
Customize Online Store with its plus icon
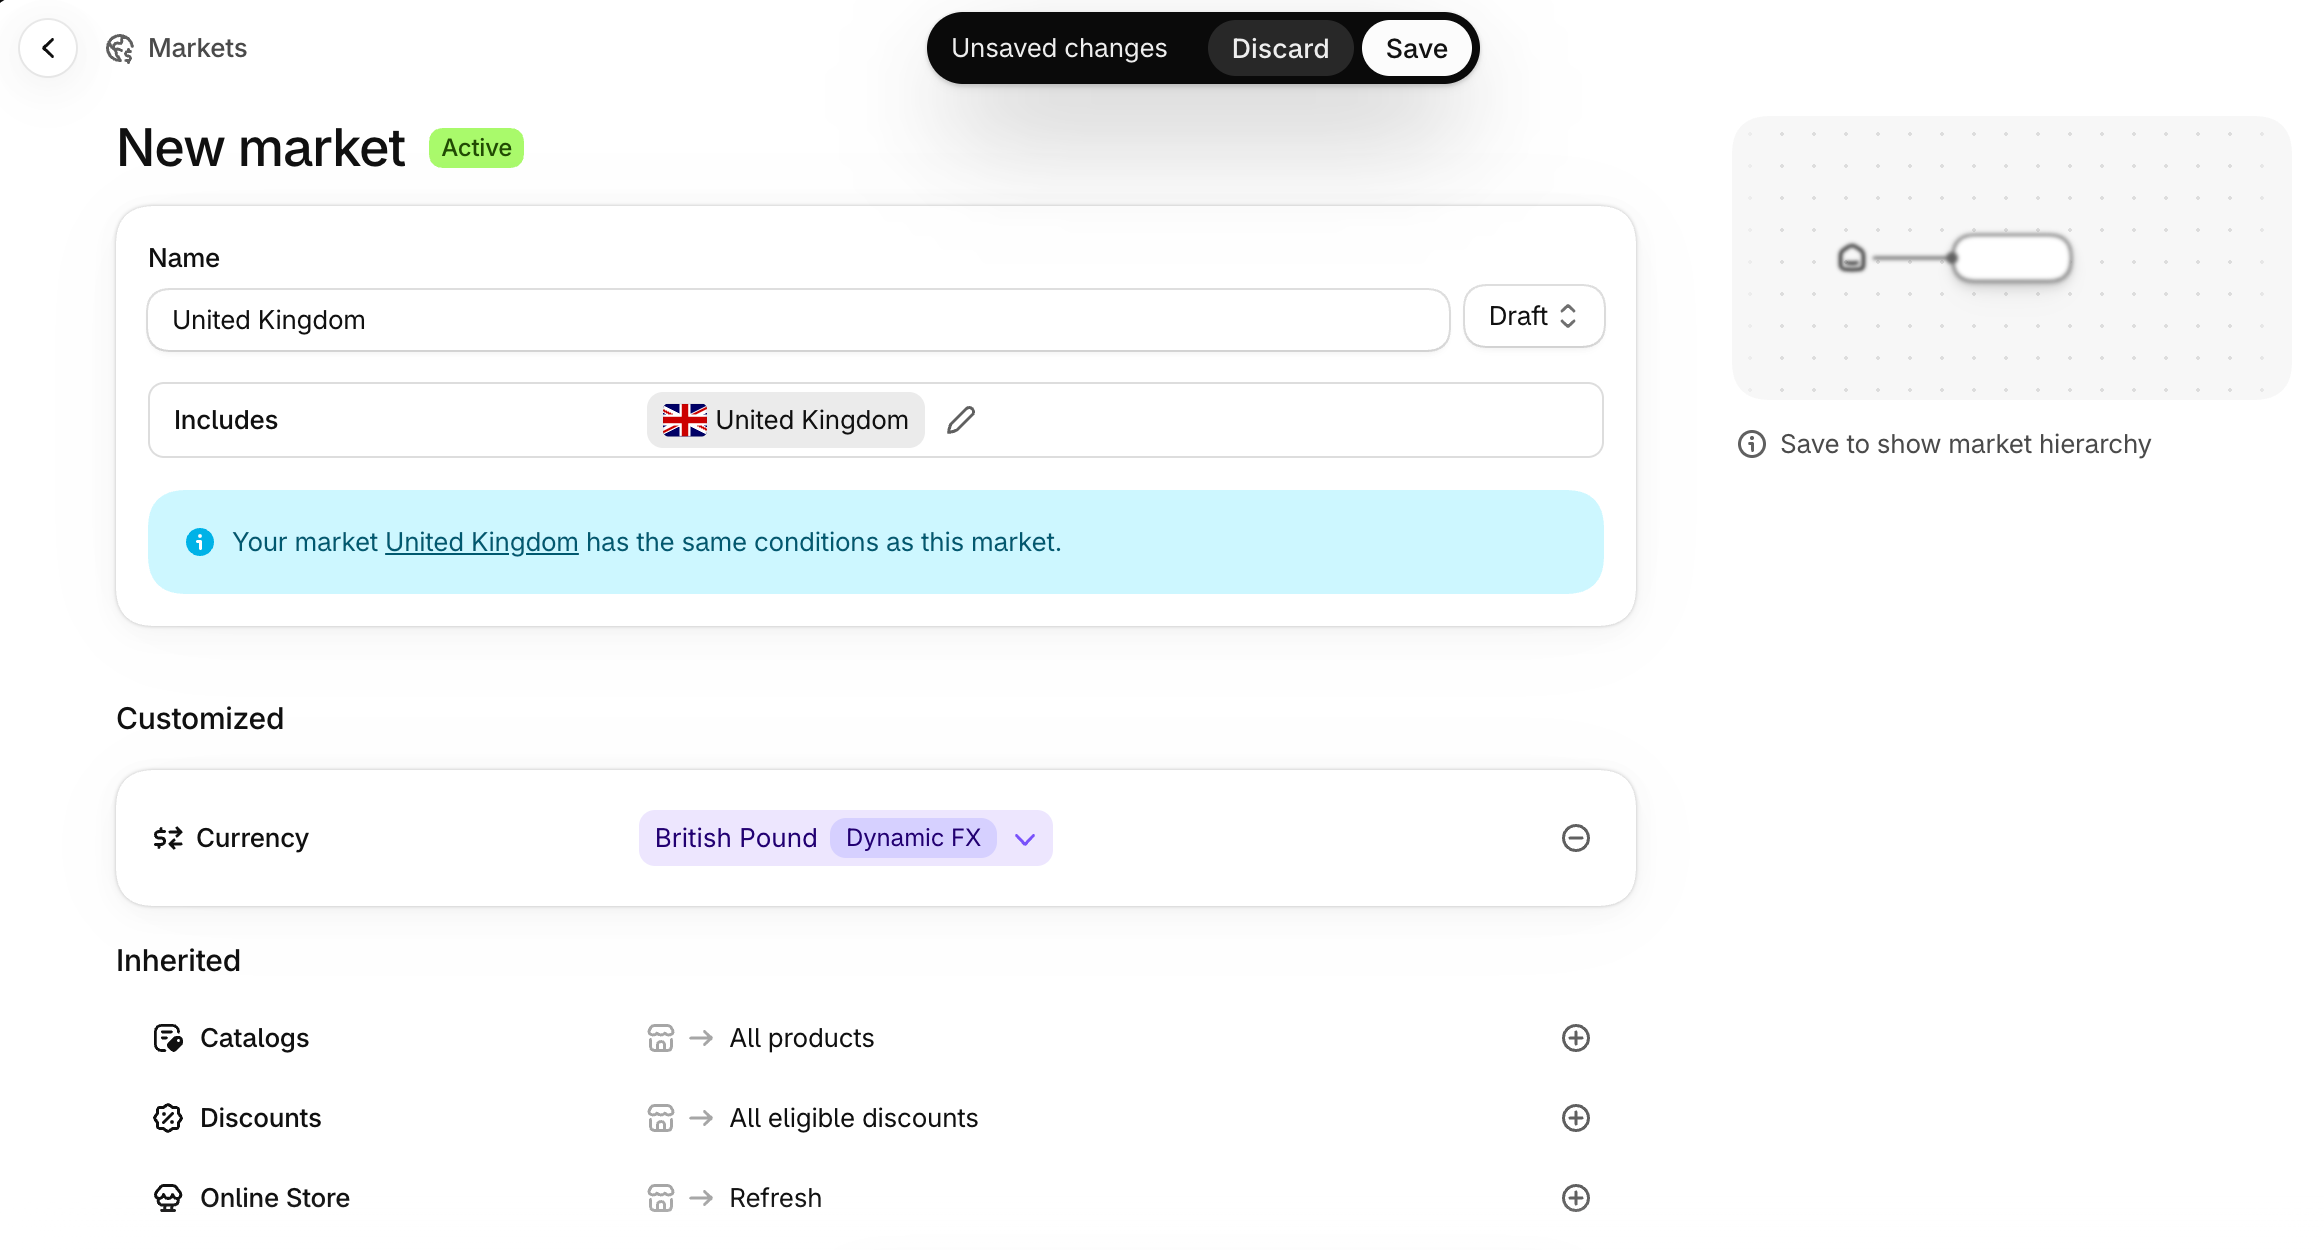[x=1576, y=1198]
